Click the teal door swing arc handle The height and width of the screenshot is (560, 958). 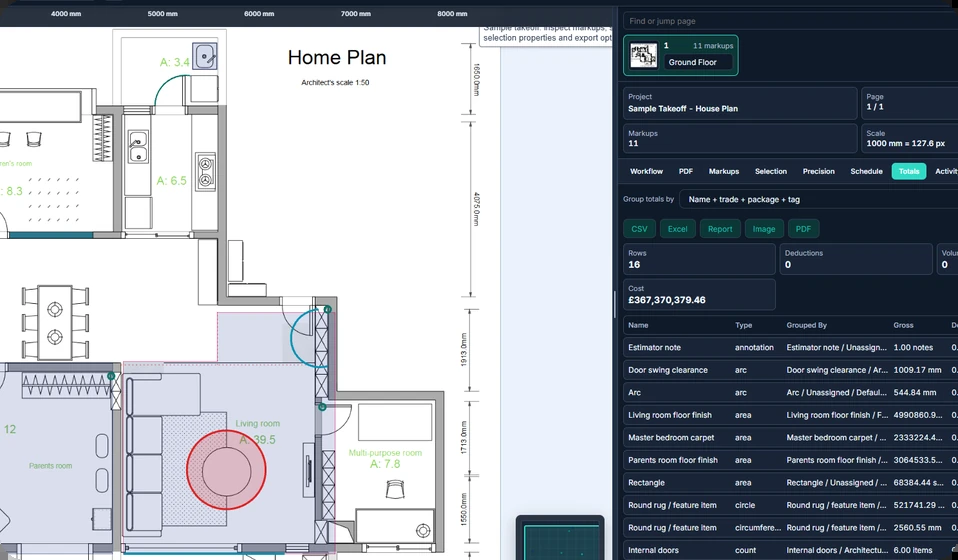pos(327,310)
